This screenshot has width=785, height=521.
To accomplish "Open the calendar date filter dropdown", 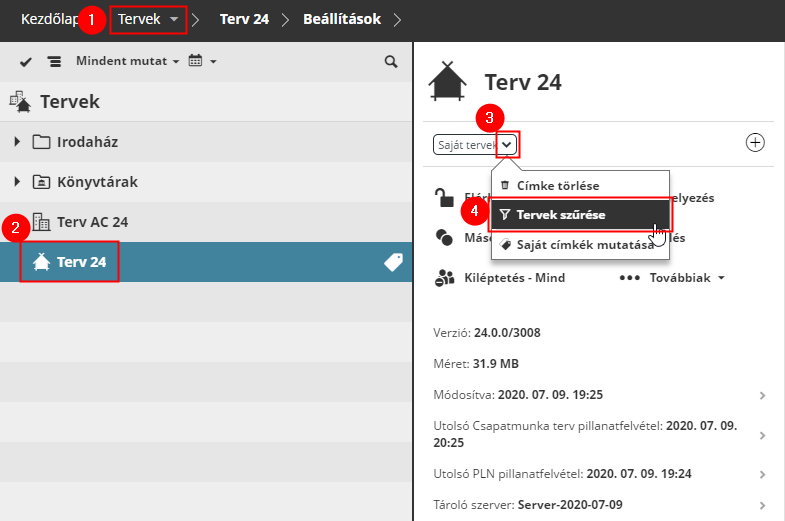I will pyautogui.click(x=202, y=61).
